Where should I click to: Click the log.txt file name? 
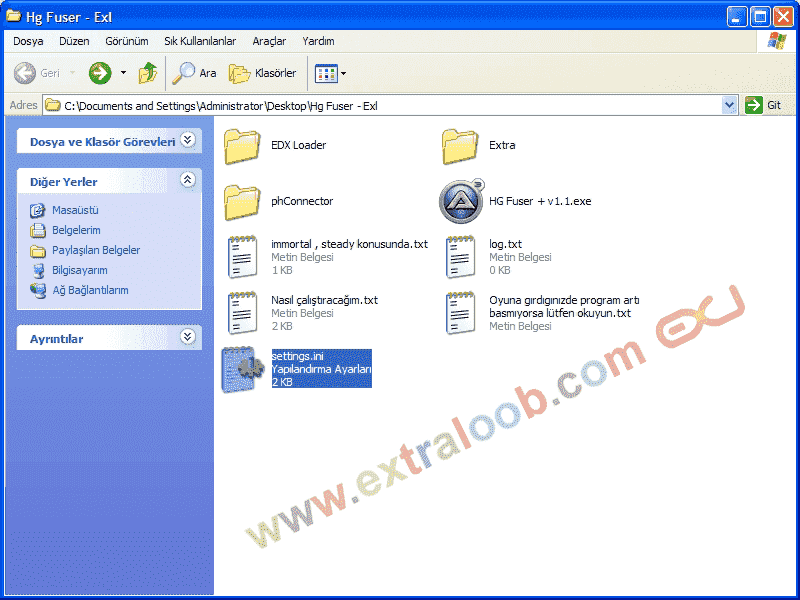tap(505, 244)
